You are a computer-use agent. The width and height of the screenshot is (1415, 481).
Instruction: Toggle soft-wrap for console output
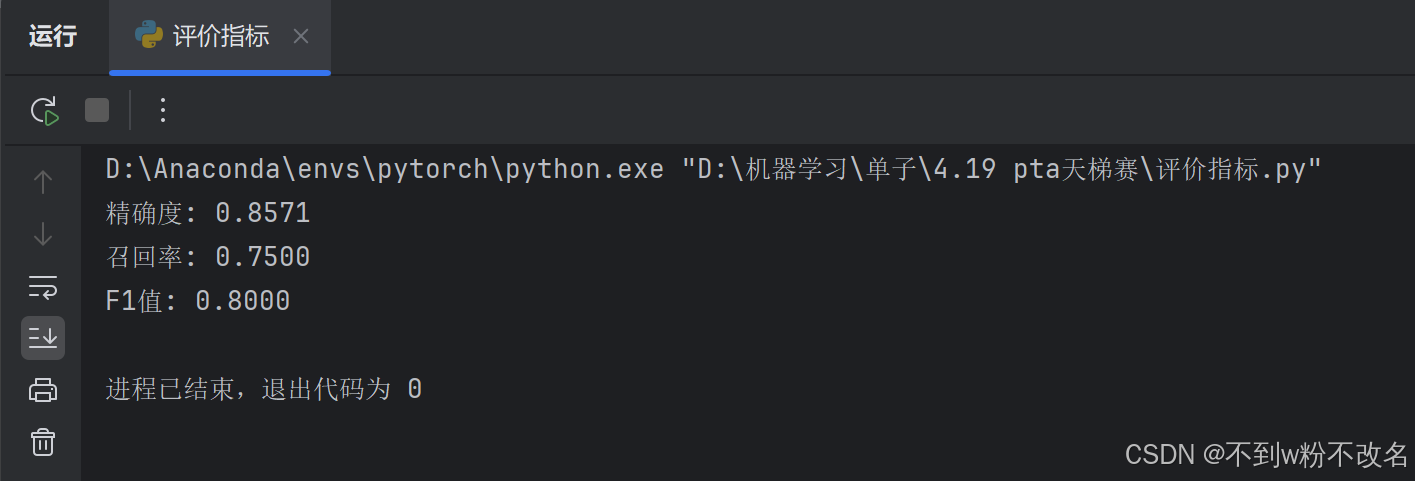[x=43, y=287]
